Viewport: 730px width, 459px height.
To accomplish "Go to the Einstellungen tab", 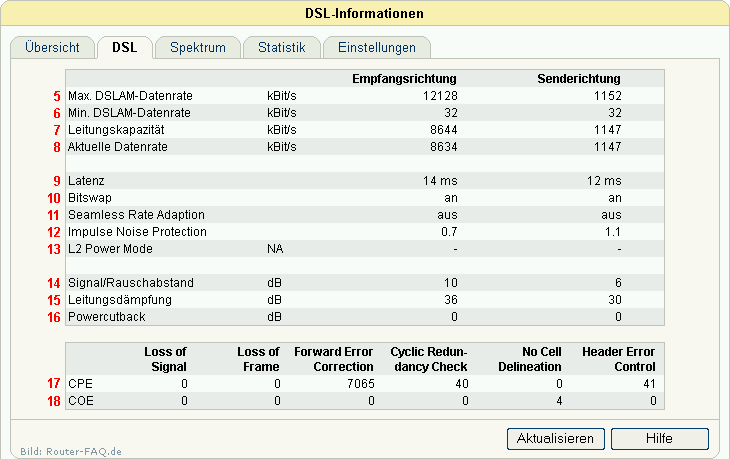I will (x=377, y=47).
